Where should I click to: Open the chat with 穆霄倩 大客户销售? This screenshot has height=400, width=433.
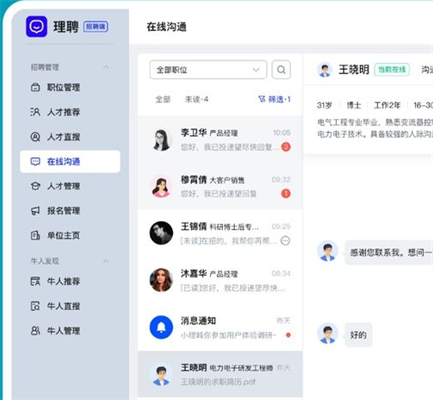pyautogui.click(x=220, y=186)
